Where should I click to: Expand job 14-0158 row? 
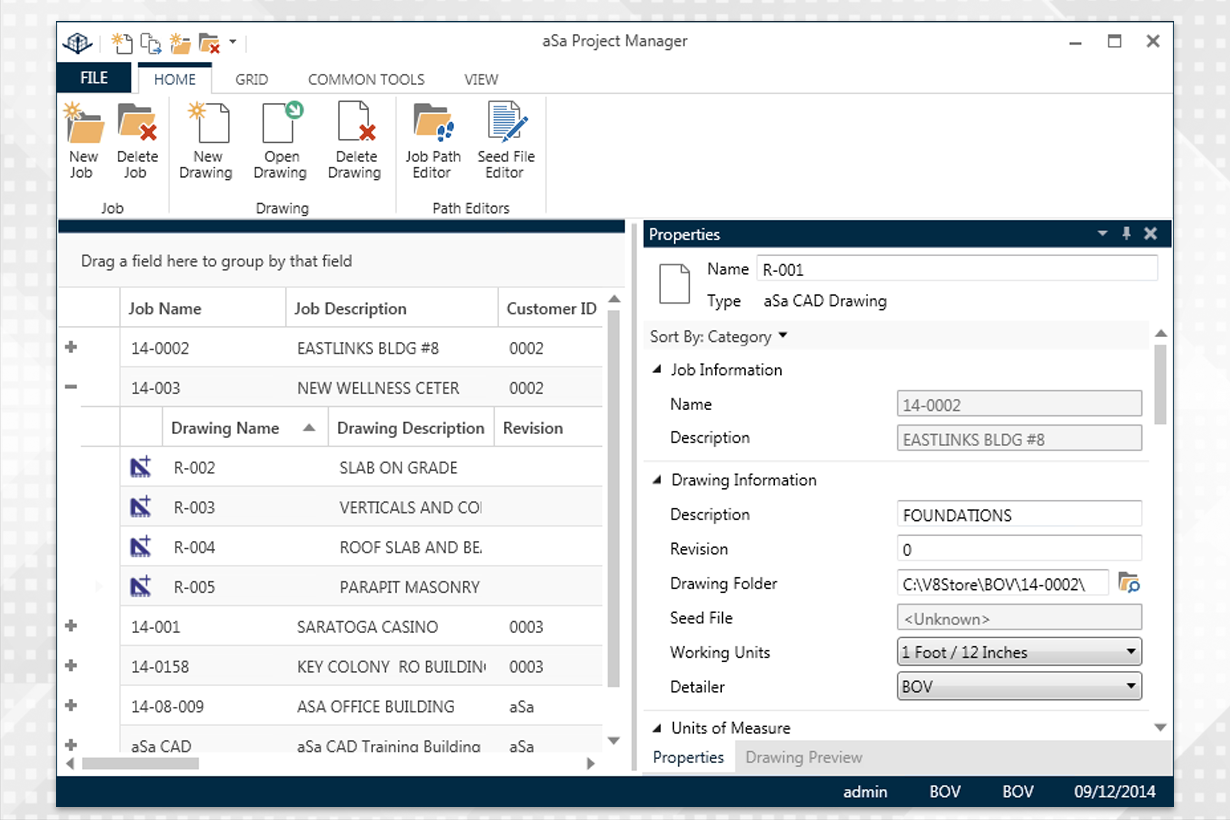[x=71, y=666]
